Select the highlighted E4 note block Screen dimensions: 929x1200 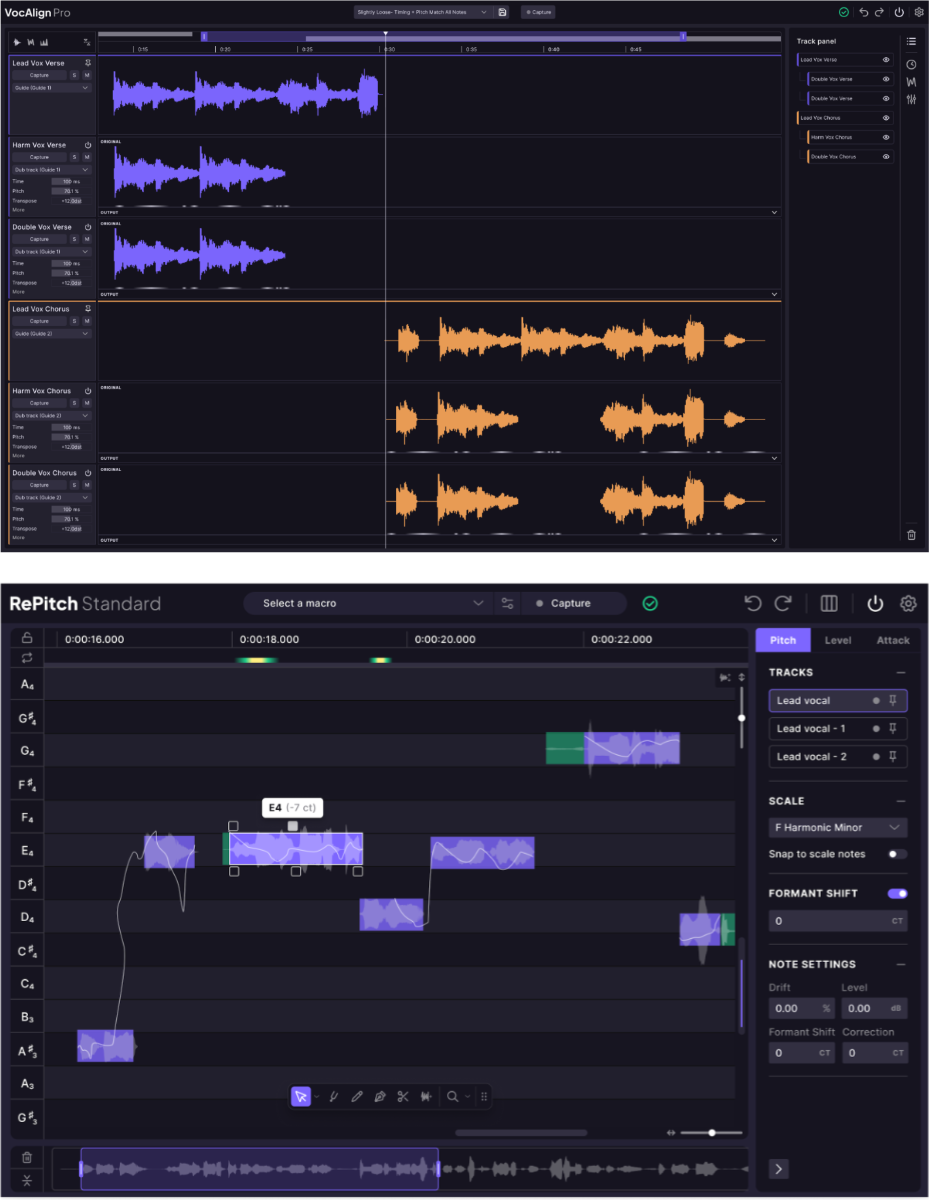point(296,849)
